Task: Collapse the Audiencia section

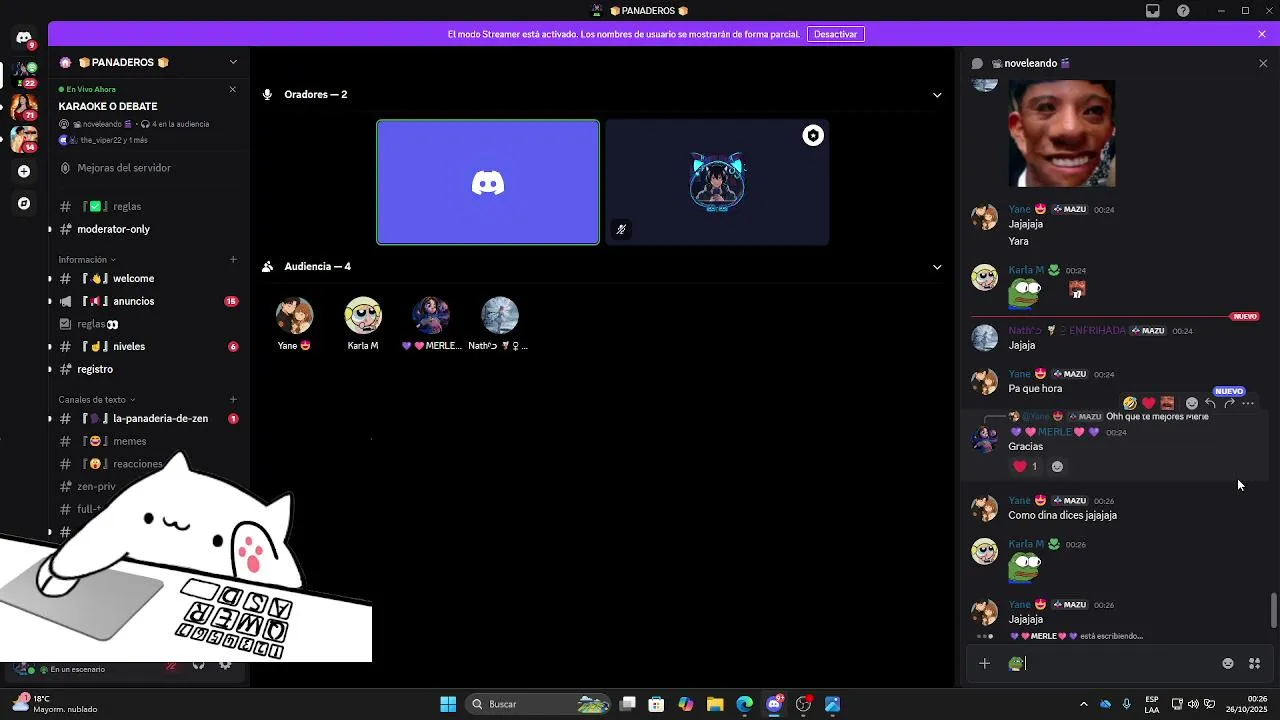Action: click(937, 267)
